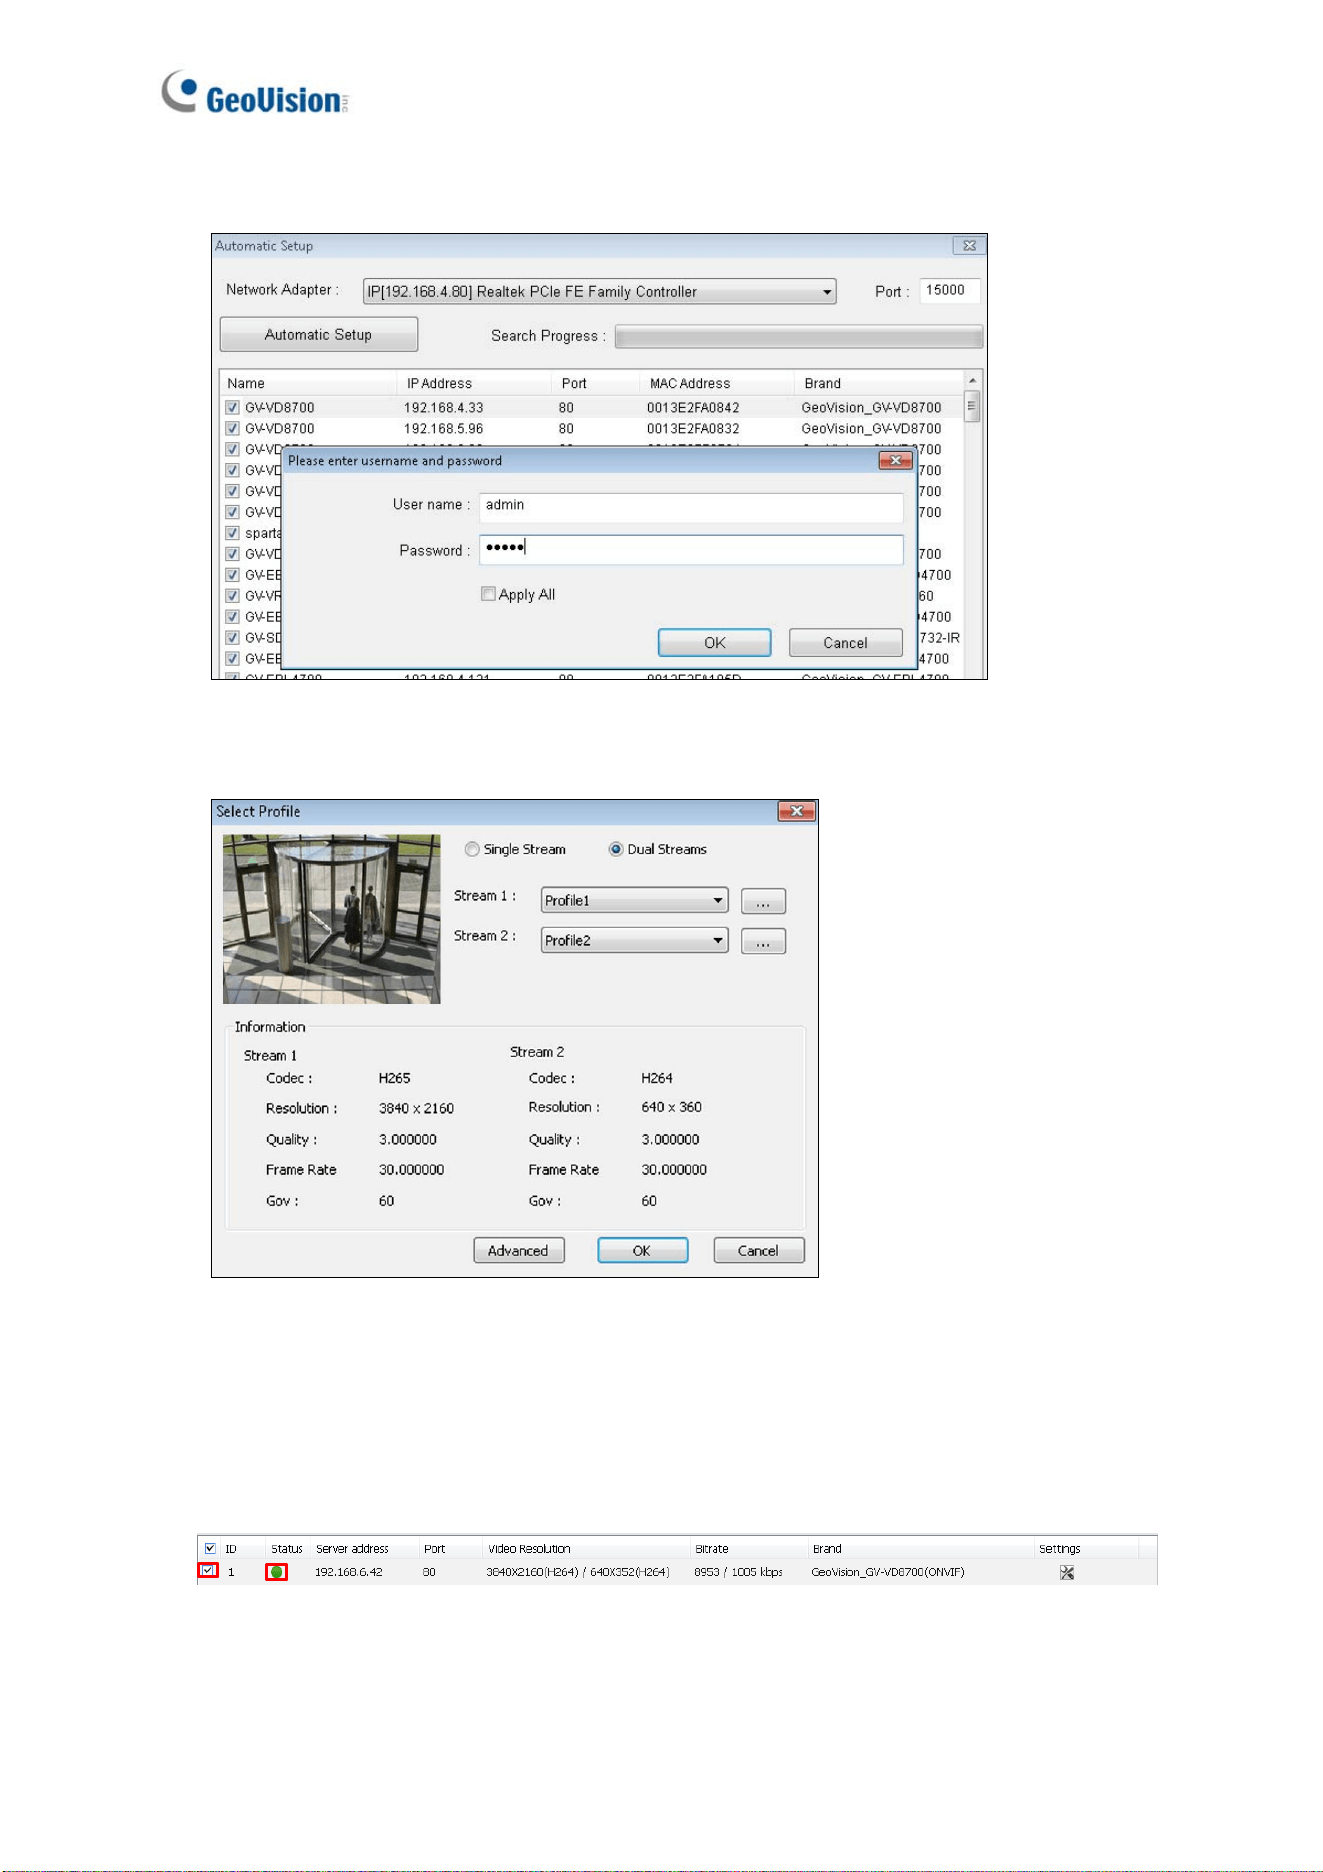Uncheck the checkbox for camera ID 1 row
The width and height of the screenshot is (1323, 1872).
point(208,1571)
